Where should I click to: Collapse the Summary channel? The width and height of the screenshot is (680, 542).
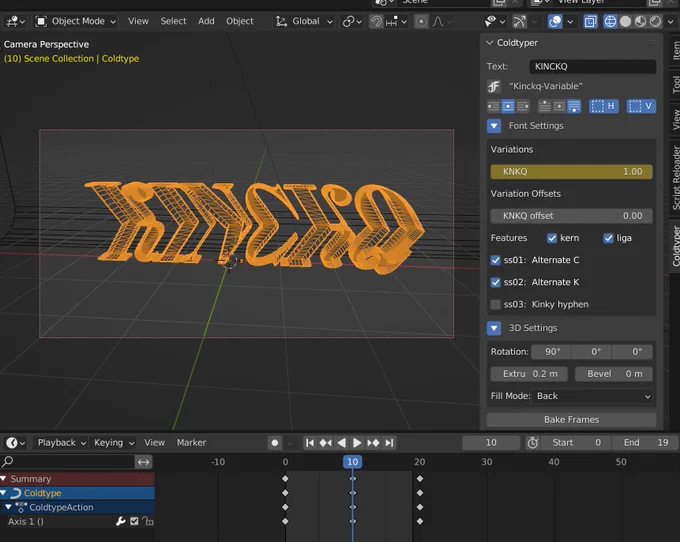click(3, 479)
